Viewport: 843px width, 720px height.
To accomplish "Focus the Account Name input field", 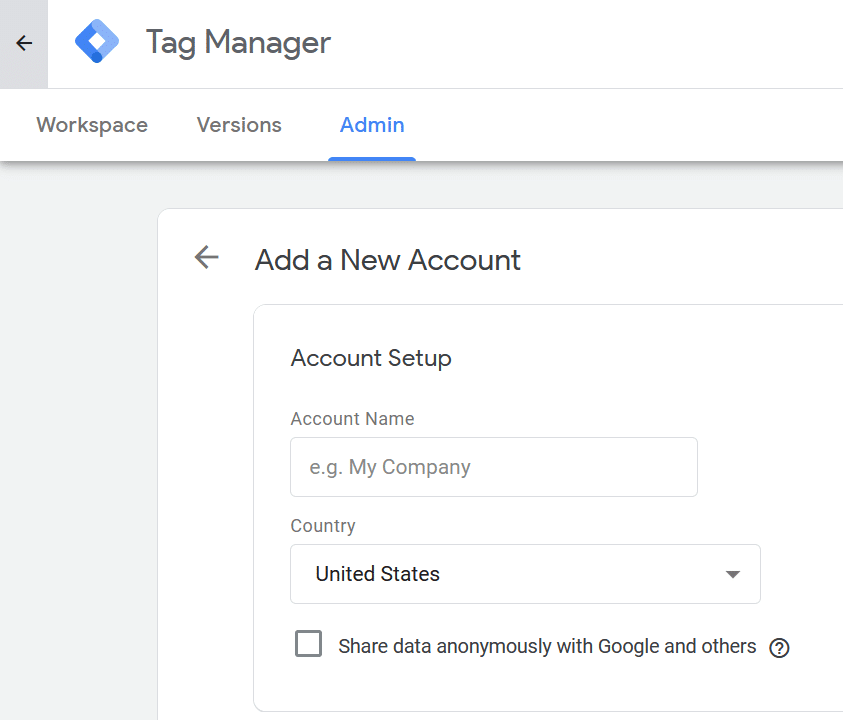I will coord(494,467).
